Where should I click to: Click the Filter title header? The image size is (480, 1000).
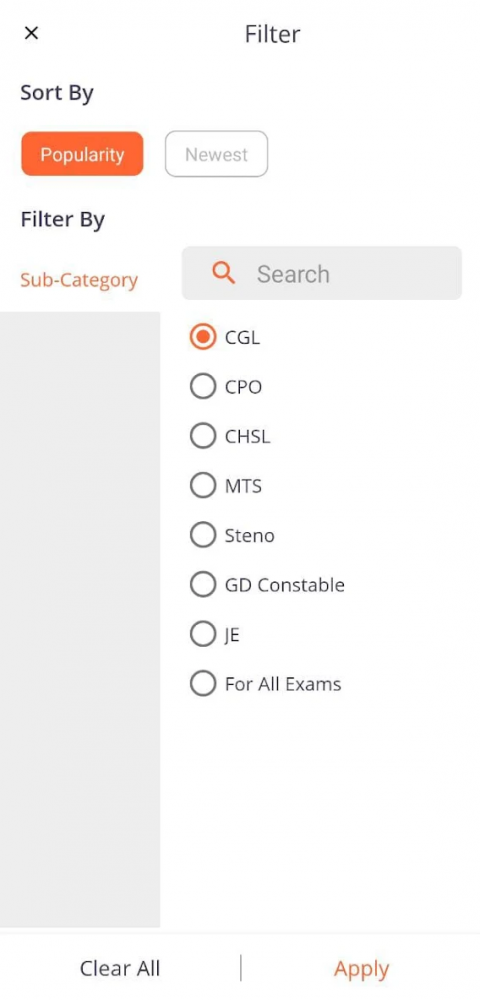tap(272, 34)
